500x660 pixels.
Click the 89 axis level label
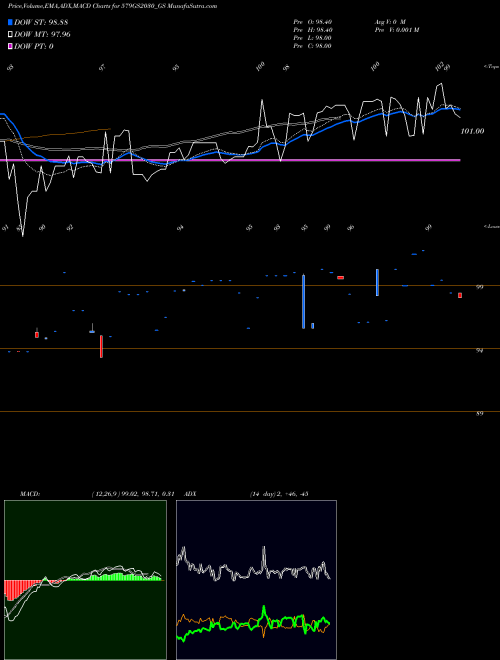tap(479, 414)
